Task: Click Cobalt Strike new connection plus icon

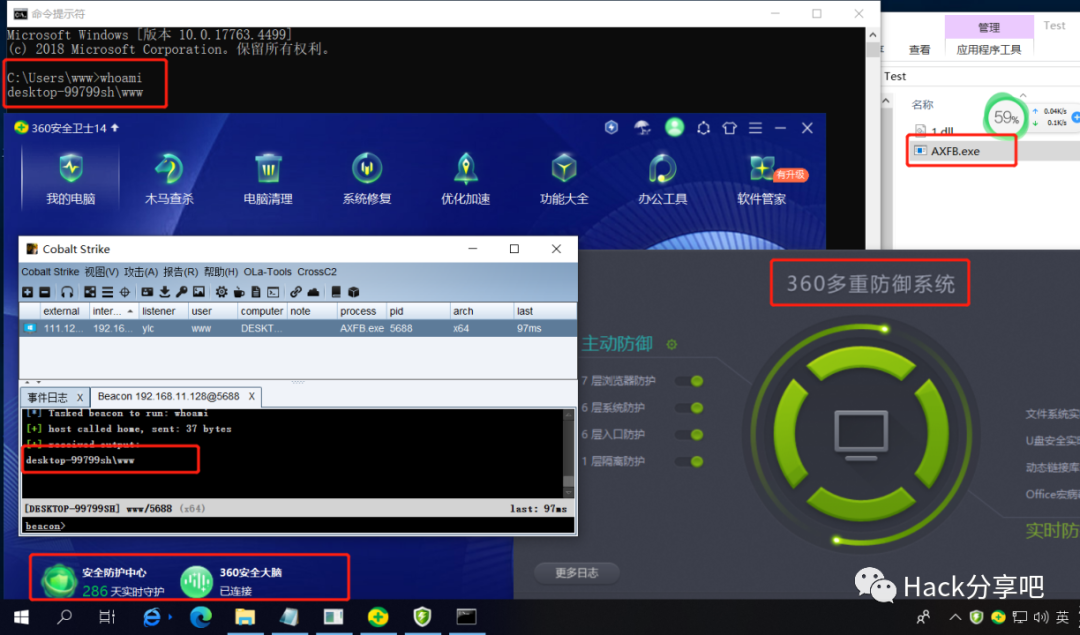Action: point(28,292)
